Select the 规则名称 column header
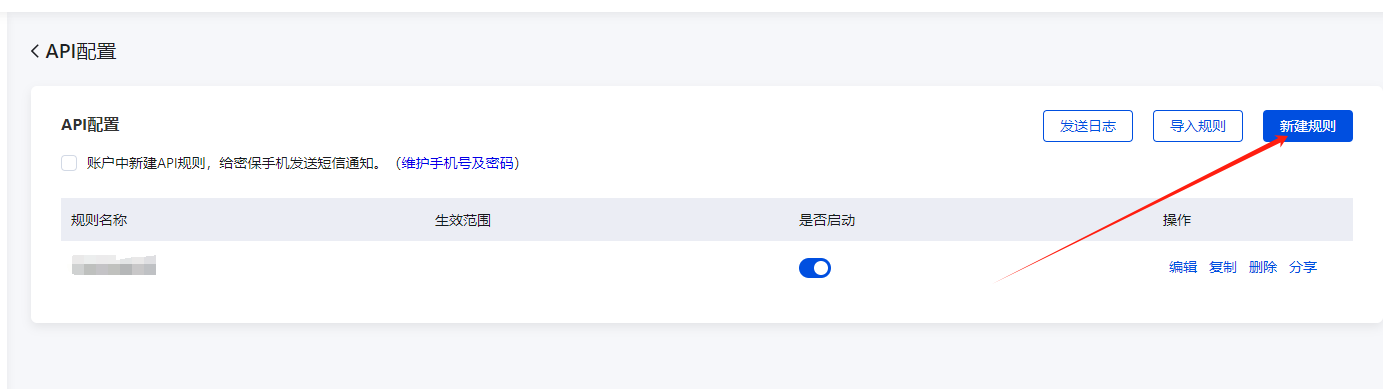The image size is (1383, 389). pos(99,220)
